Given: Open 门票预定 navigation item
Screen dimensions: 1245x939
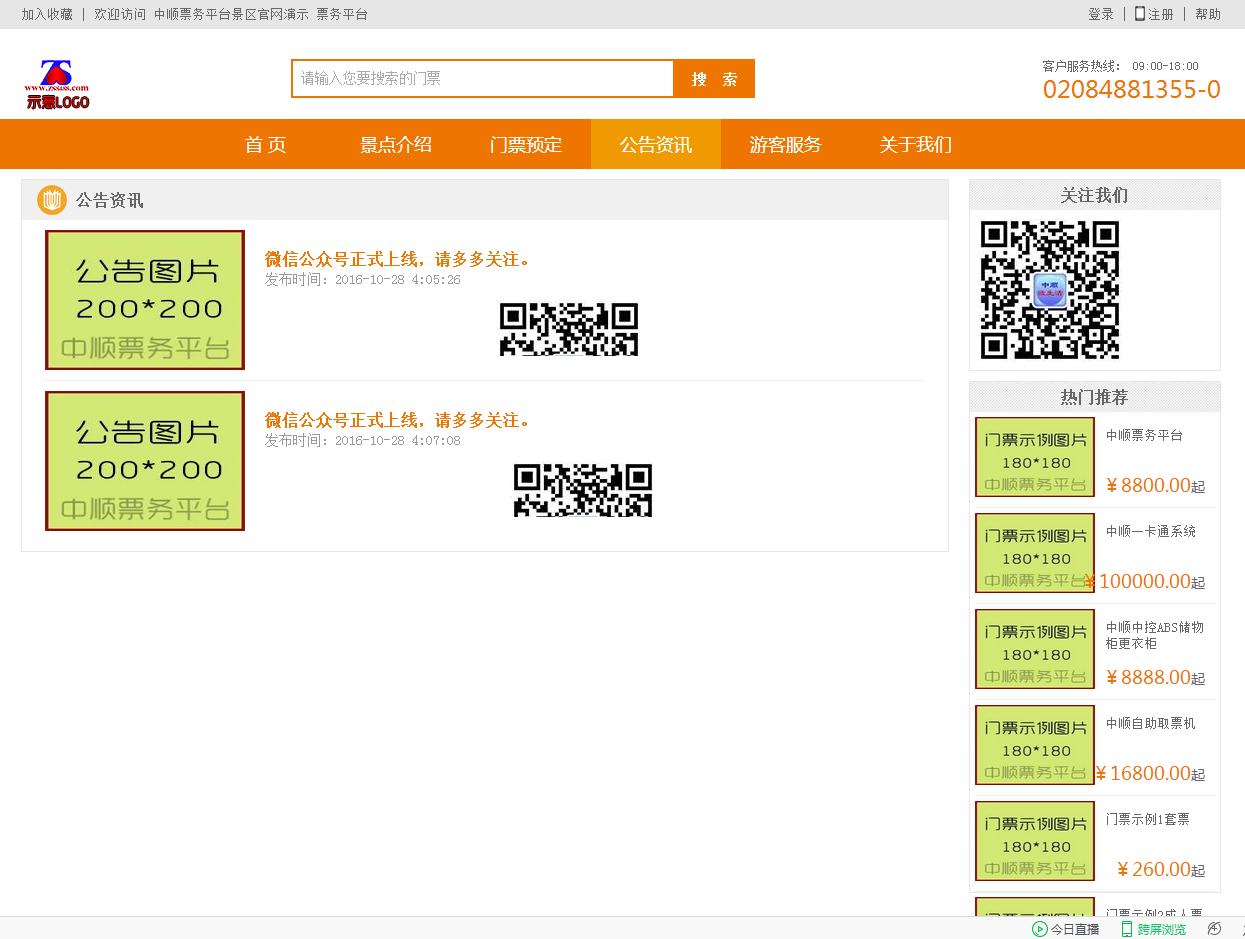Looking at the screenshot, I should point(526,144).
